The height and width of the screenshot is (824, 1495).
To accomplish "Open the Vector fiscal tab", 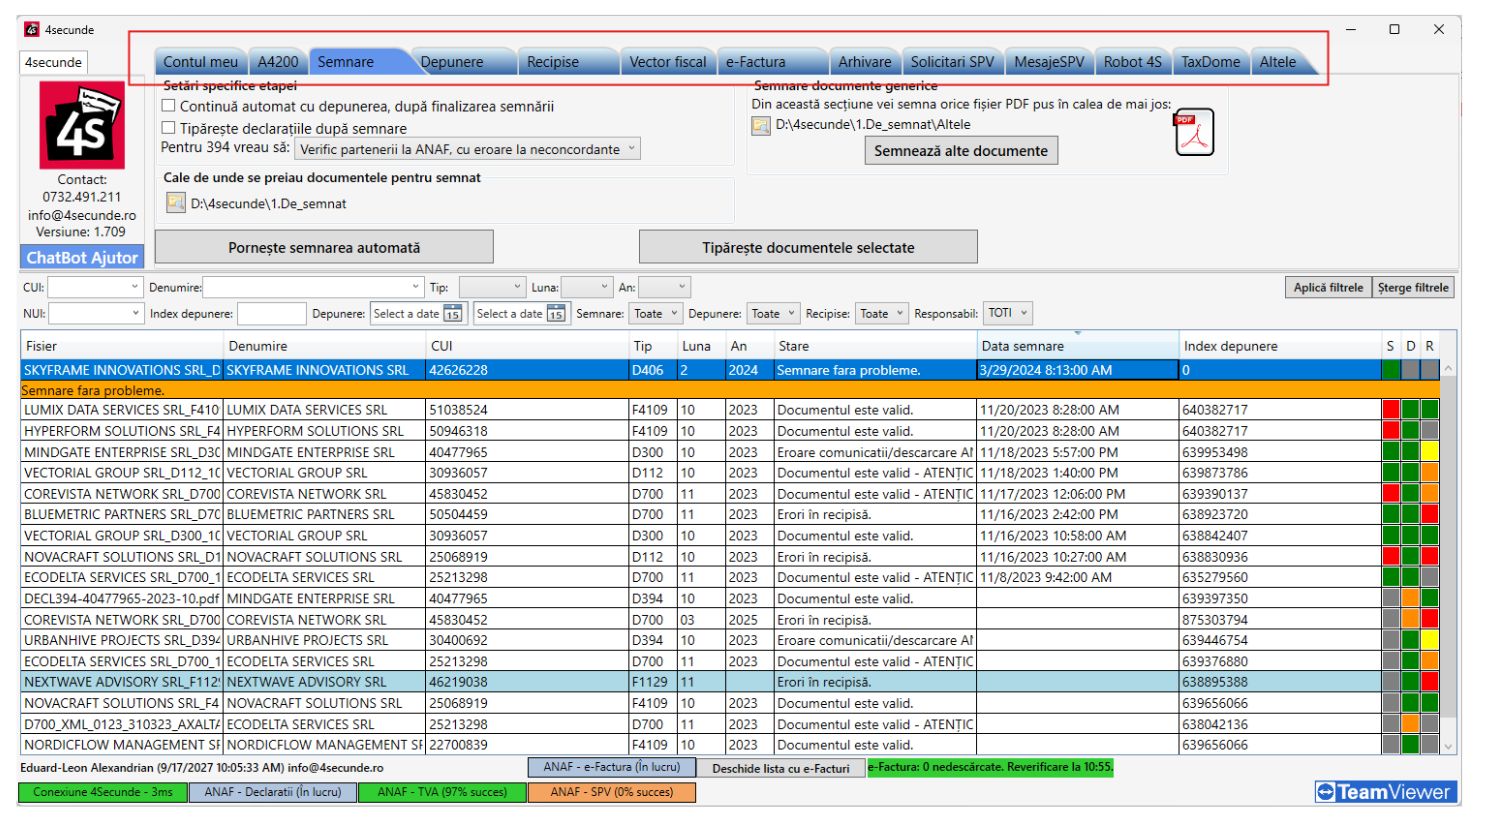I will pos(667,62).
